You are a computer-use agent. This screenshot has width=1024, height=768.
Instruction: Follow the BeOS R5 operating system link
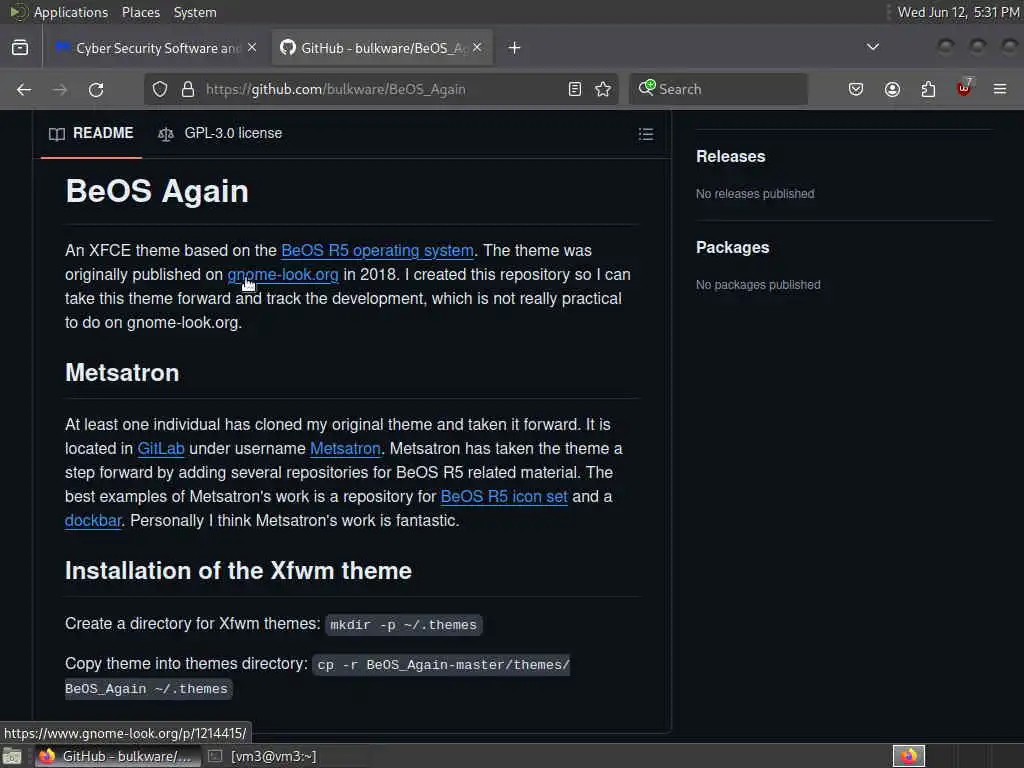[x=377, y=251]
